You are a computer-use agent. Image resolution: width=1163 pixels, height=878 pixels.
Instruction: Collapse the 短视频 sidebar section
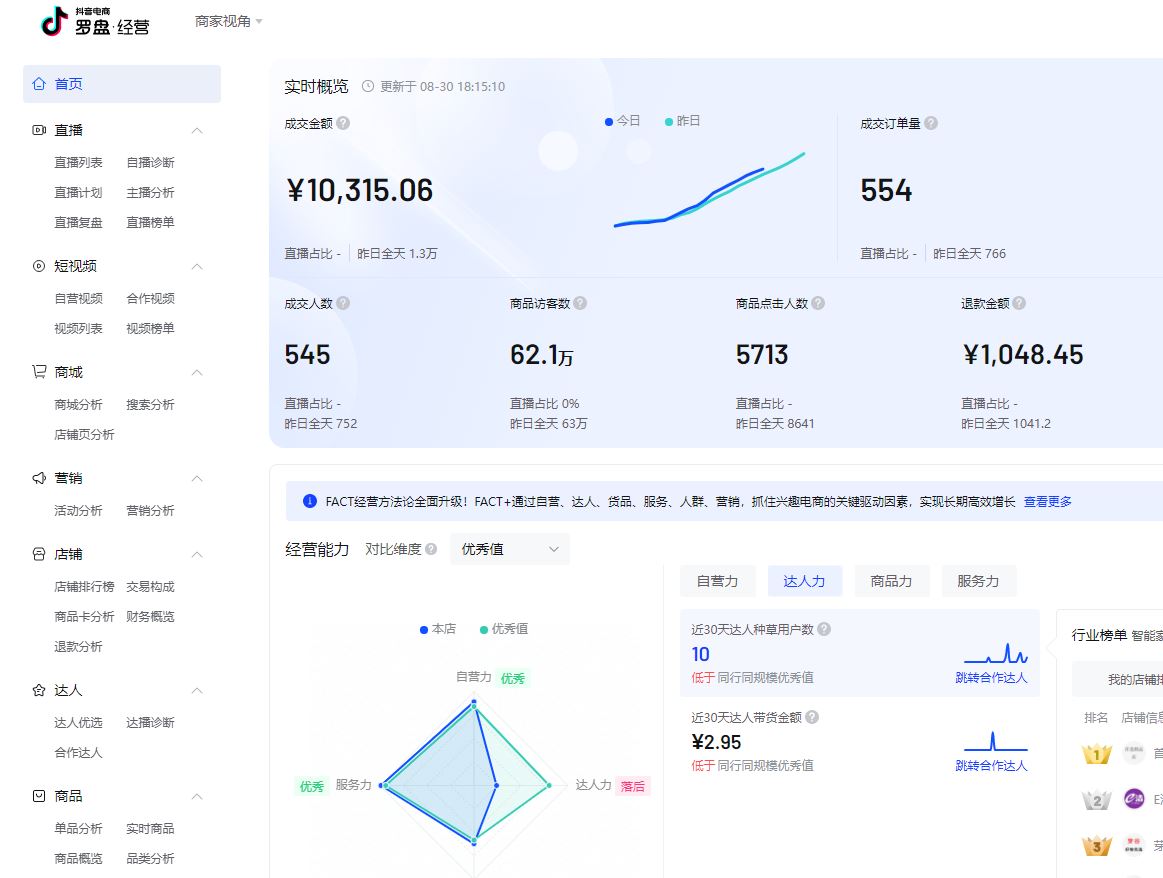(x=197, y=266)
